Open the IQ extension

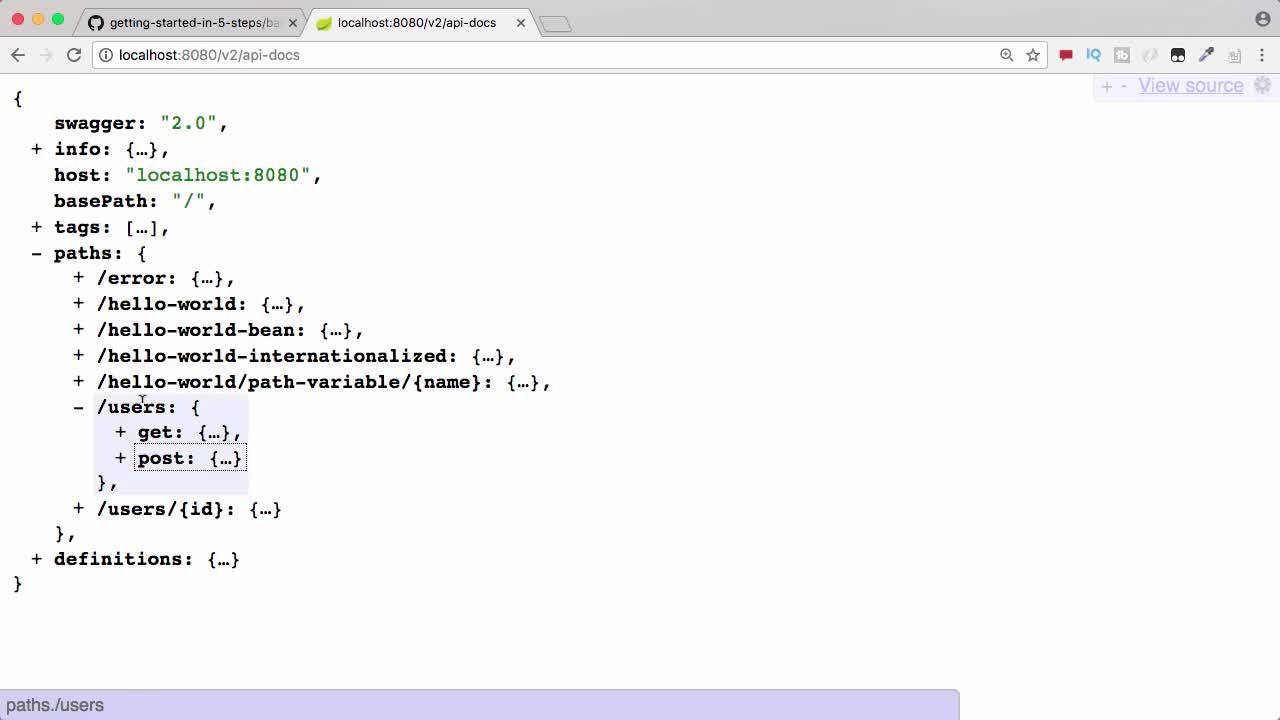click(x=1093, y=55)
